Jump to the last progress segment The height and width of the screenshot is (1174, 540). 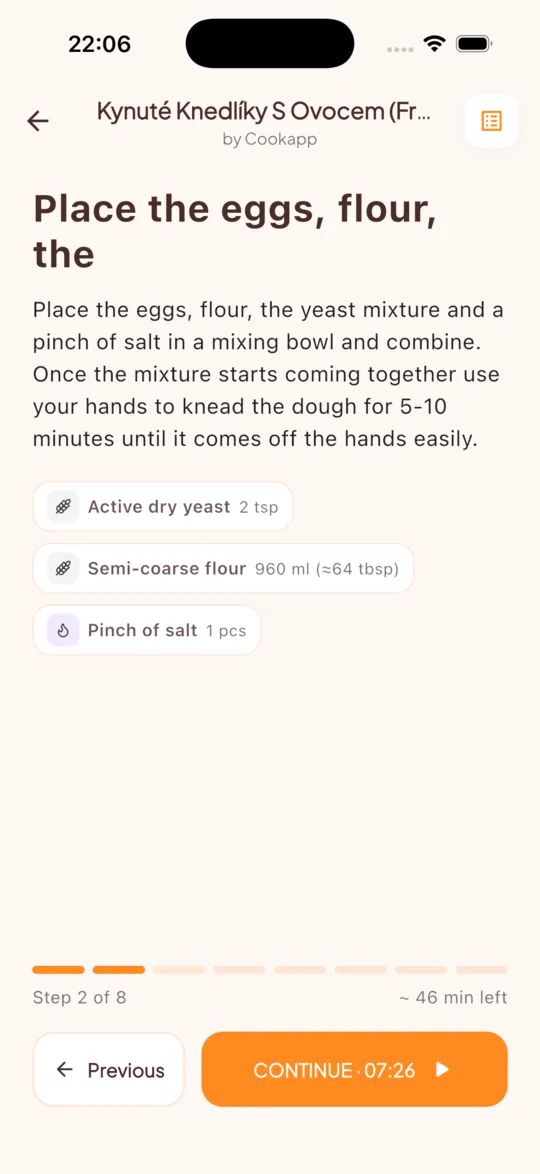[482, 970]
